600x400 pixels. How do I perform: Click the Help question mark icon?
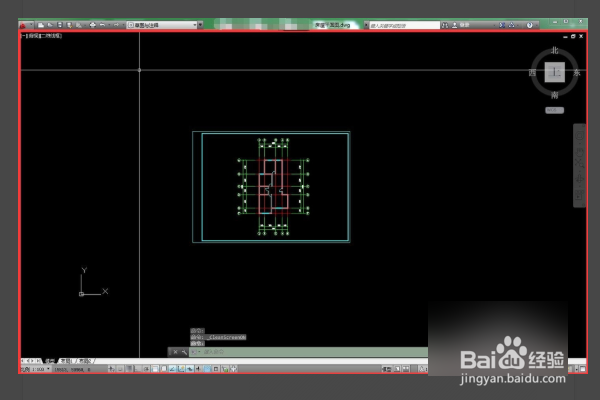tap(530, 25)
